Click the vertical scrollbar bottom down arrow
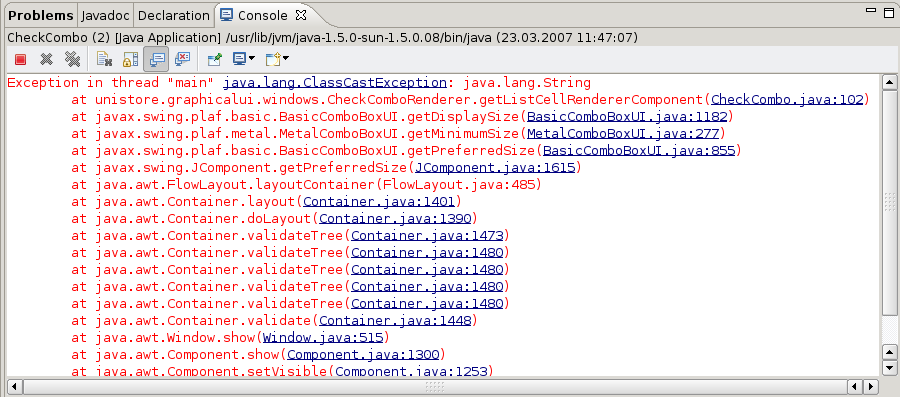 890,367
